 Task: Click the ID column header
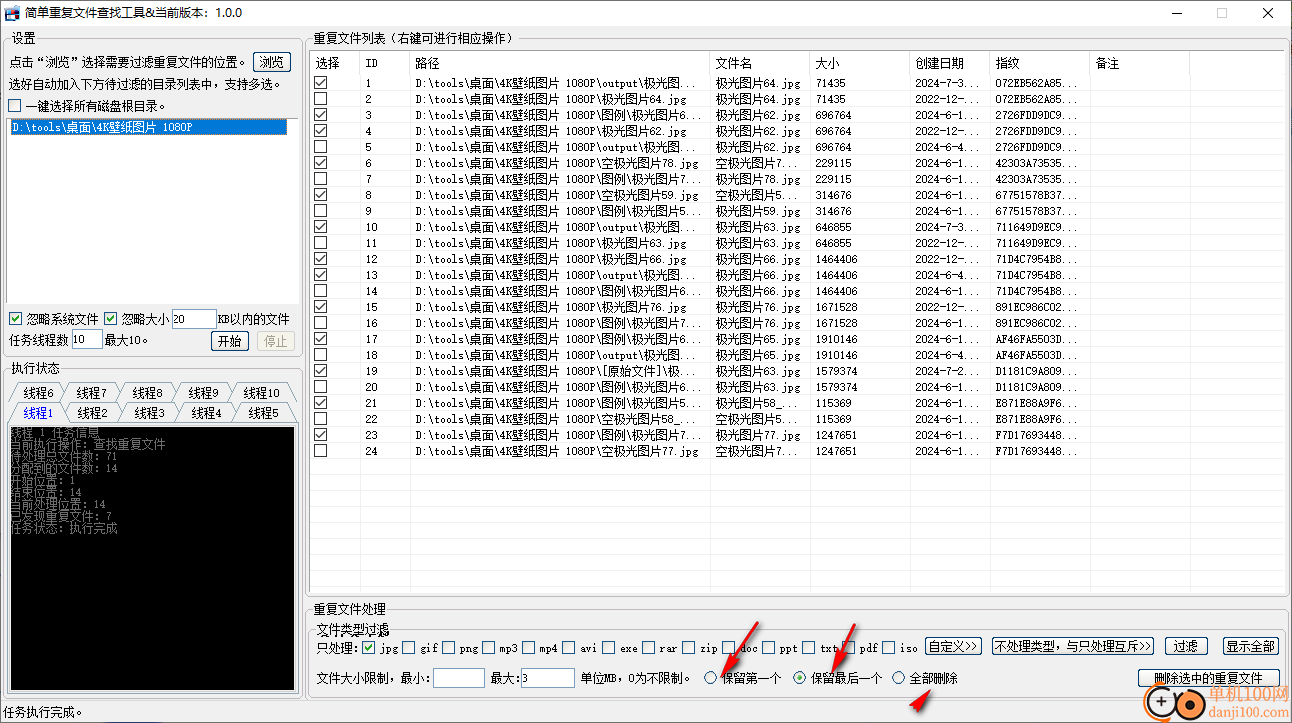(x=385, y=63)
